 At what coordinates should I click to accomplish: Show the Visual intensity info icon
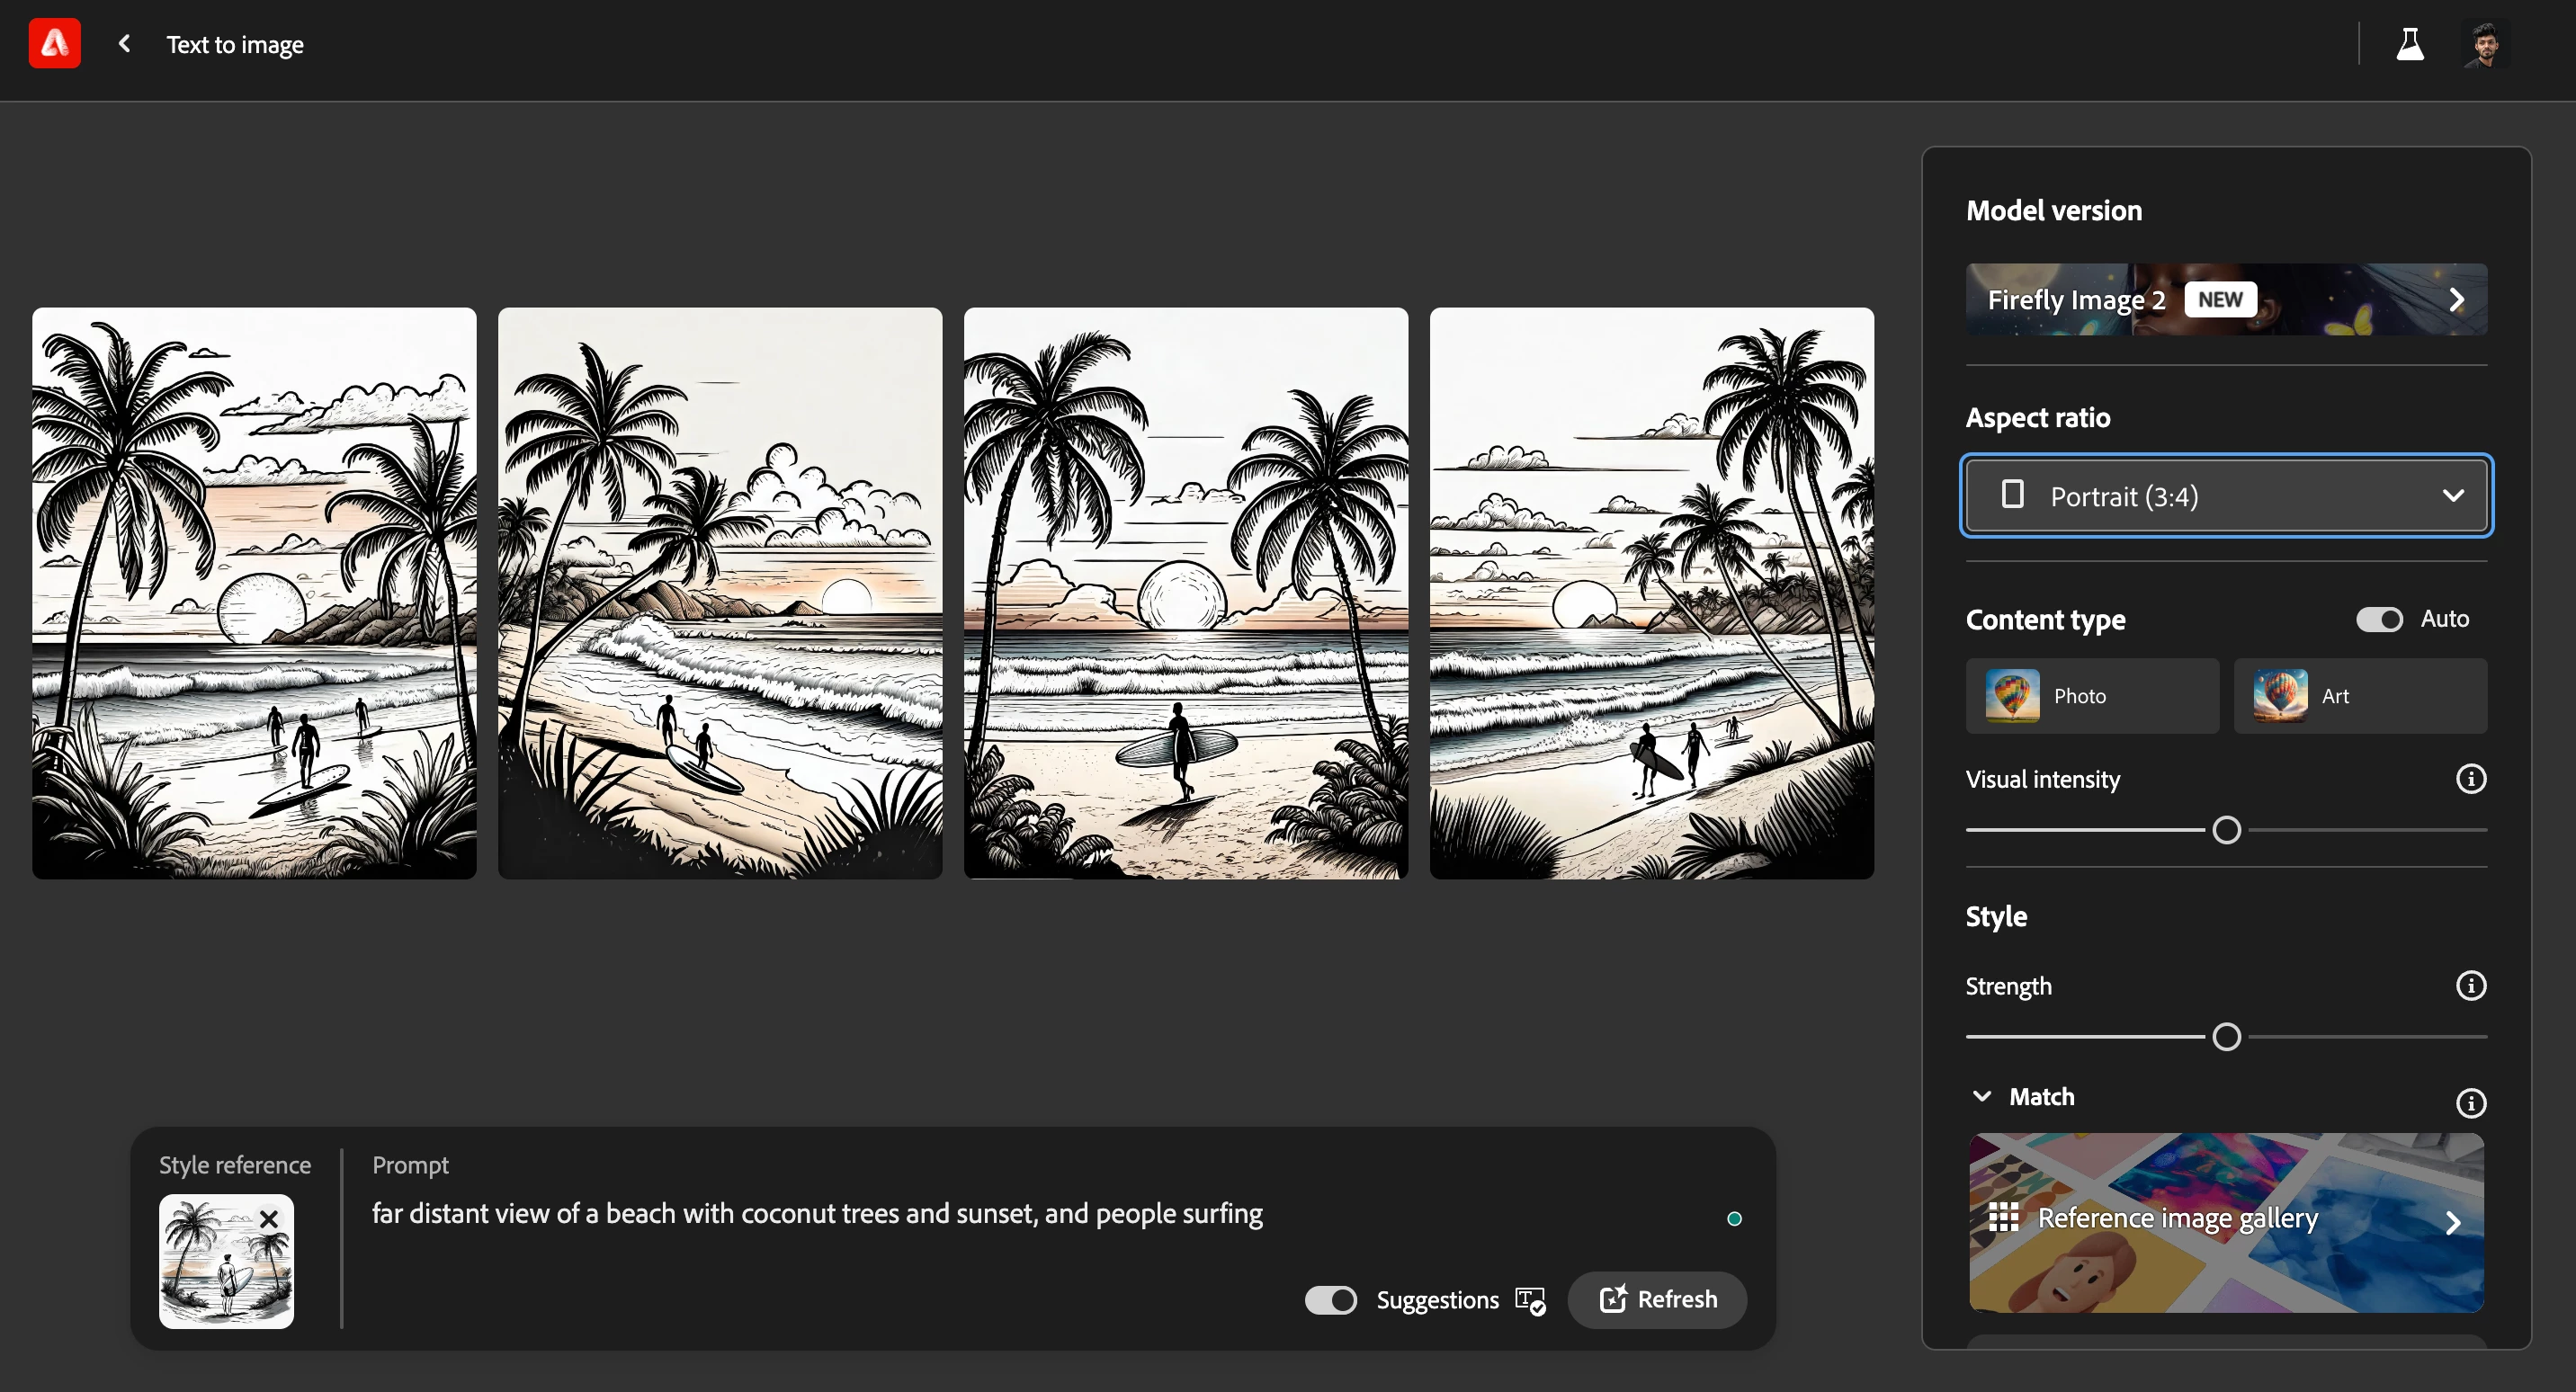point(2471,779)
